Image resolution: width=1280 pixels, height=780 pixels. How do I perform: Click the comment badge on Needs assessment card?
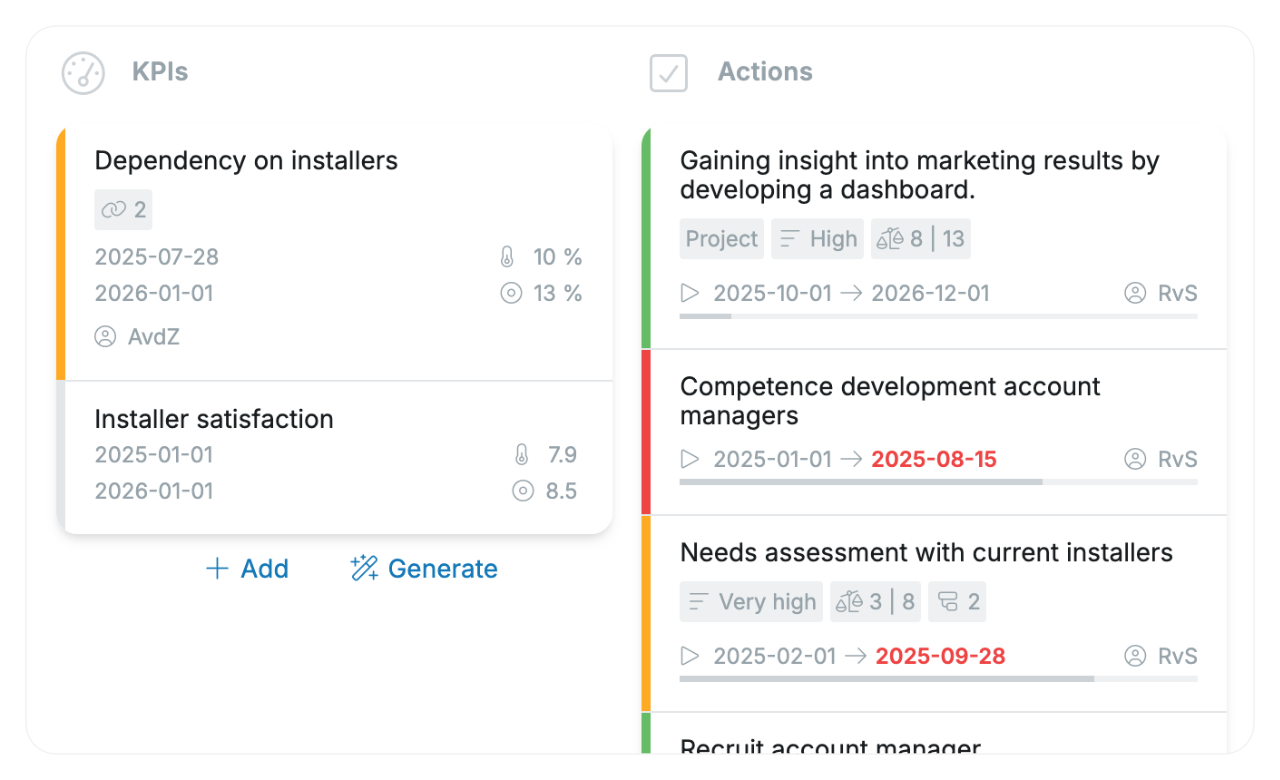point(957,601)
